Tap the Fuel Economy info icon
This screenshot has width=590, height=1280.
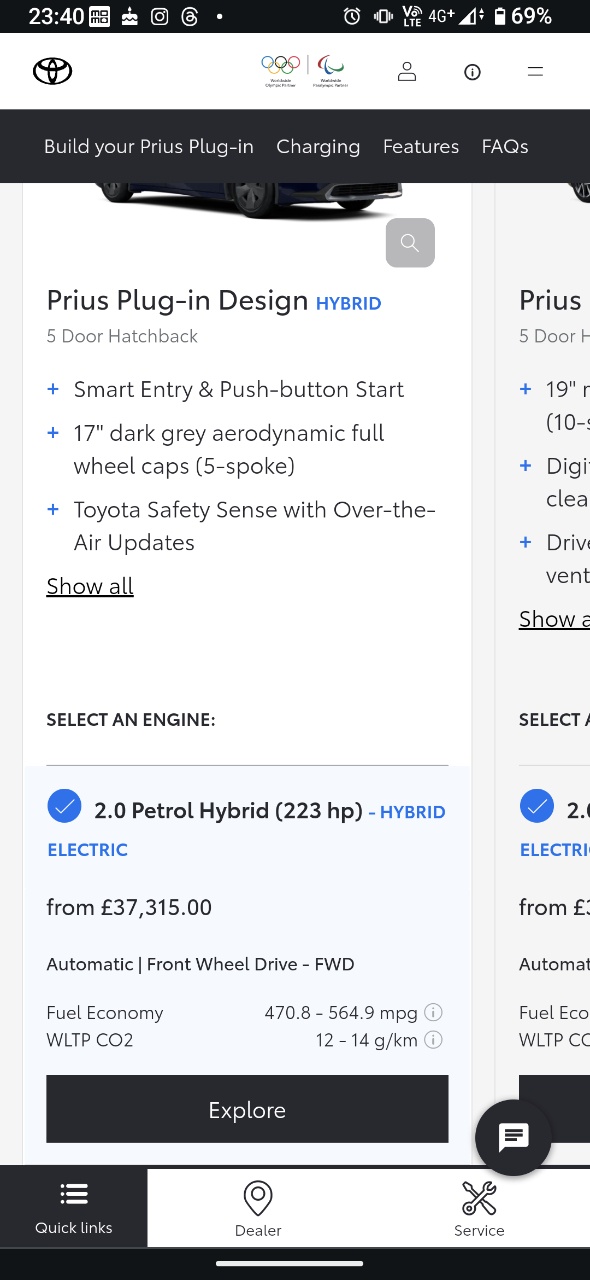[x=434, y=1012]
